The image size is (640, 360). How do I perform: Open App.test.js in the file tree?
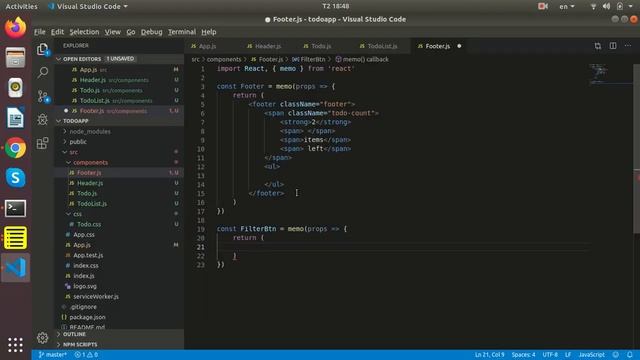[x=88, y=255]
